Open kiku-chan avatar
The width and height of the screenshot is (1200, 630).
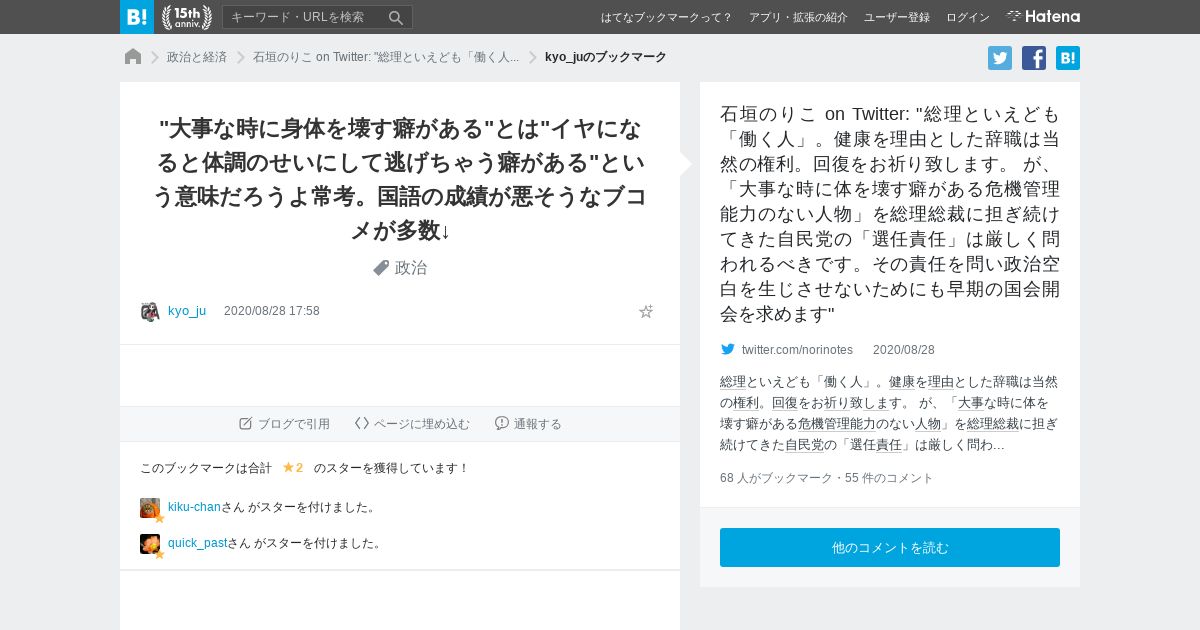coord(150,508)
